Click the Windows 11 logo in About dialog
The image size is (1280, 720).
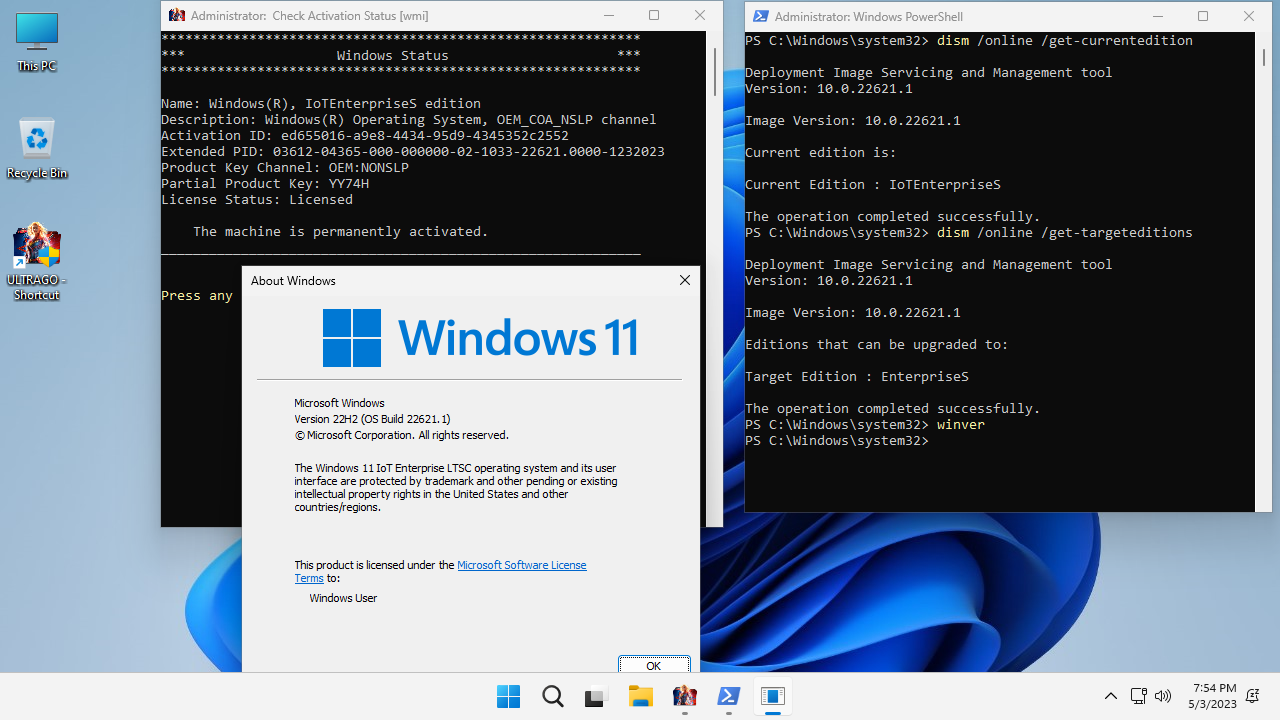point(480,338)
